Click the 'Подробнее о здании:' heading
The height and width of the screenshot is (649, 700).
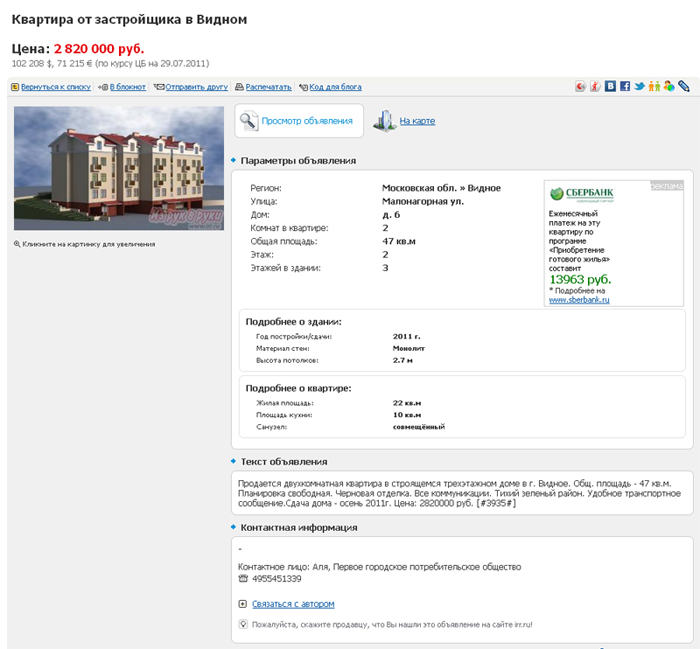point(293,322)
